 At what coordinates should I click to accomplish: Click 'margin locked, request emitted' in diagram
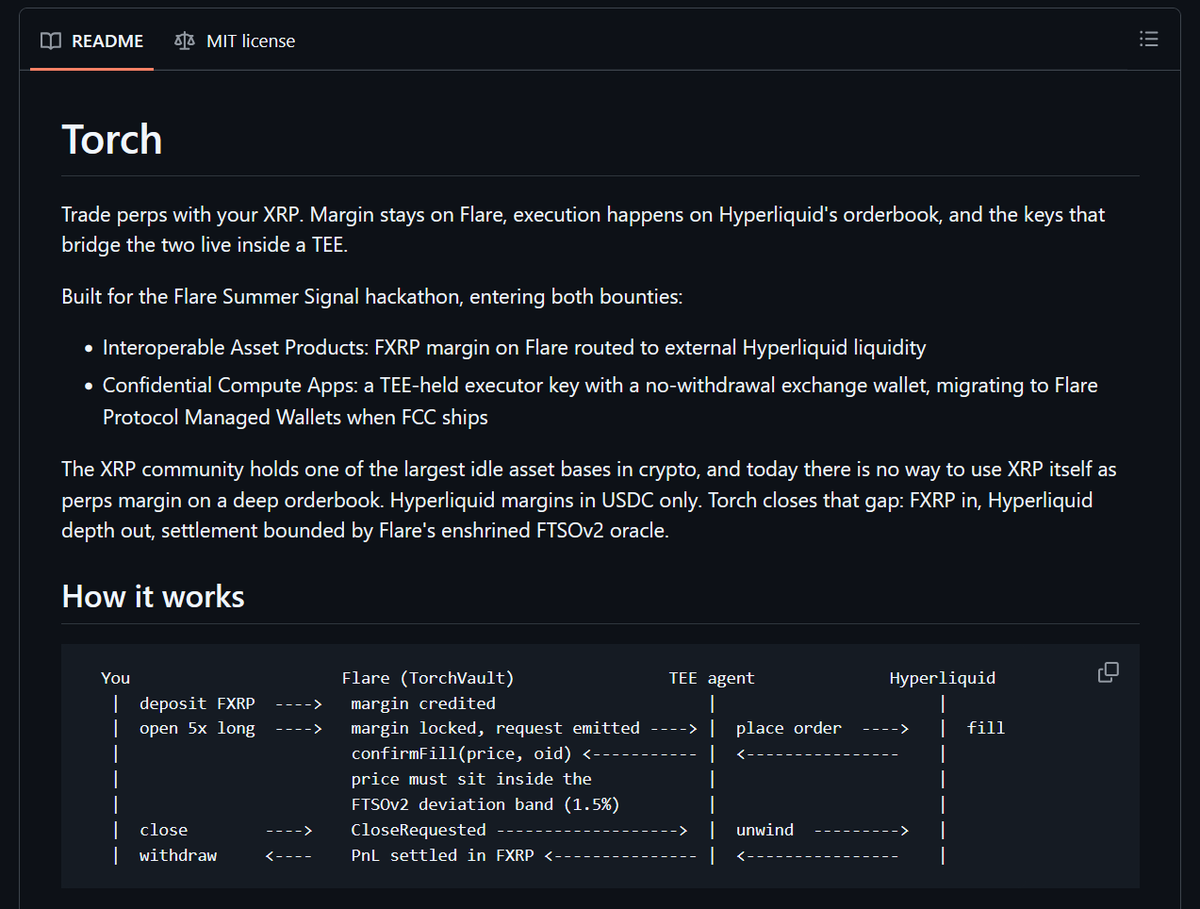click(495, 728)
